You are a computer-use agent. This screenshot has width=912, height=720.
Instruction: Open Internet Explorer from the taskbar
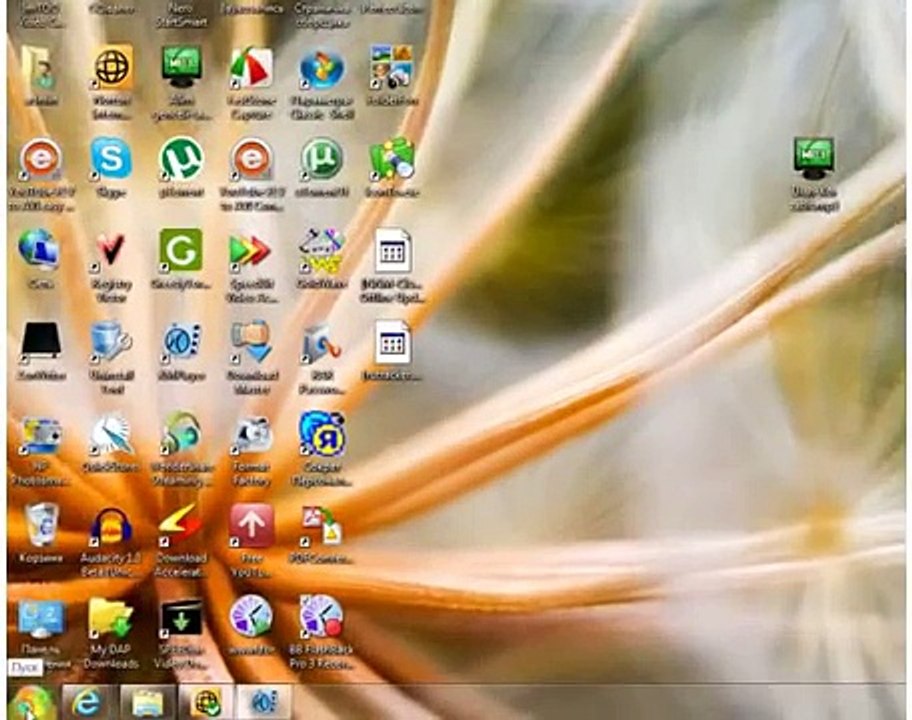tap(88, 703)
